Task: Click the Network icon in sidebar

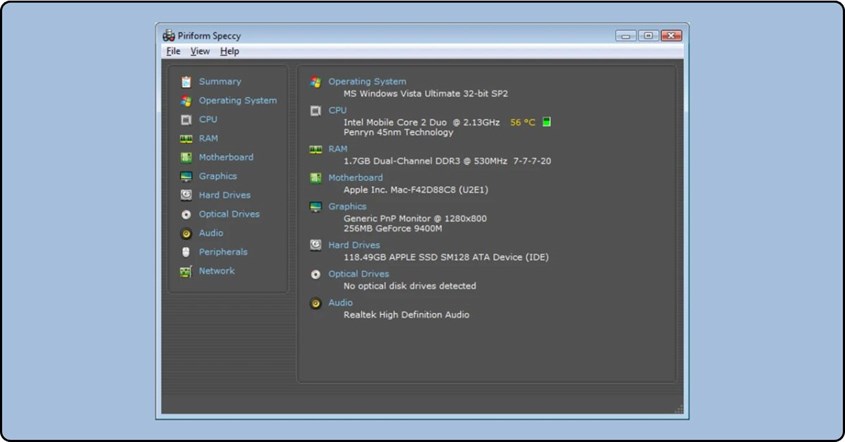Action: point(186,272)
